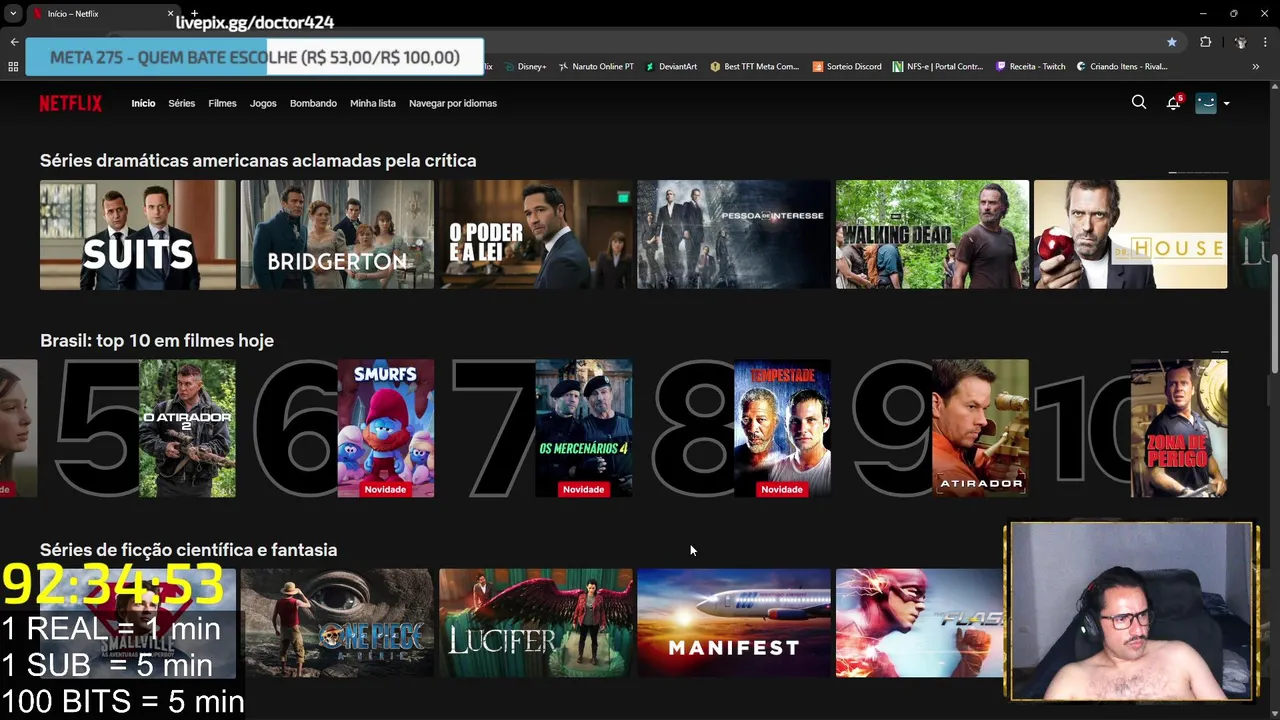Select Tempestade, ranked number 8
The height and width of the screenshot is (720, 1280).
[x=782, y=428]
